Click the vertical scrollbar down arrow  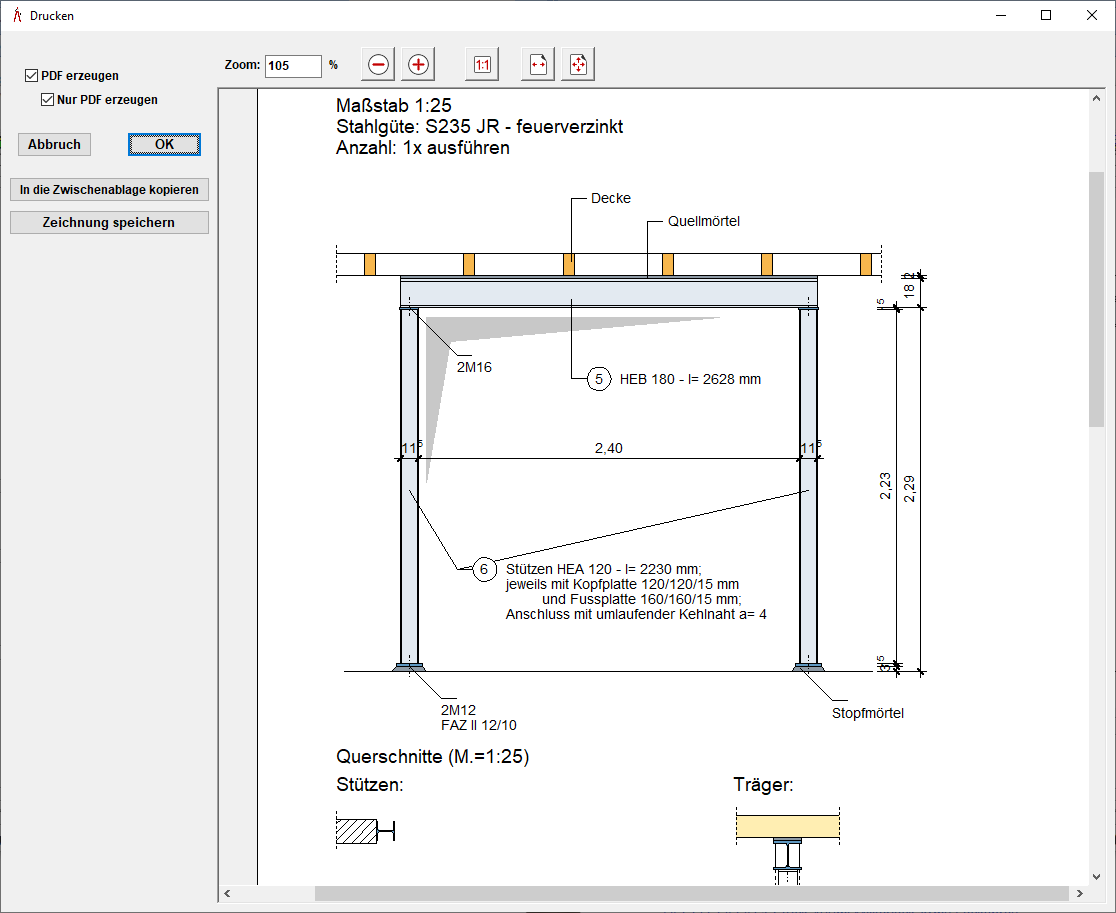[x=1096, y=875]
